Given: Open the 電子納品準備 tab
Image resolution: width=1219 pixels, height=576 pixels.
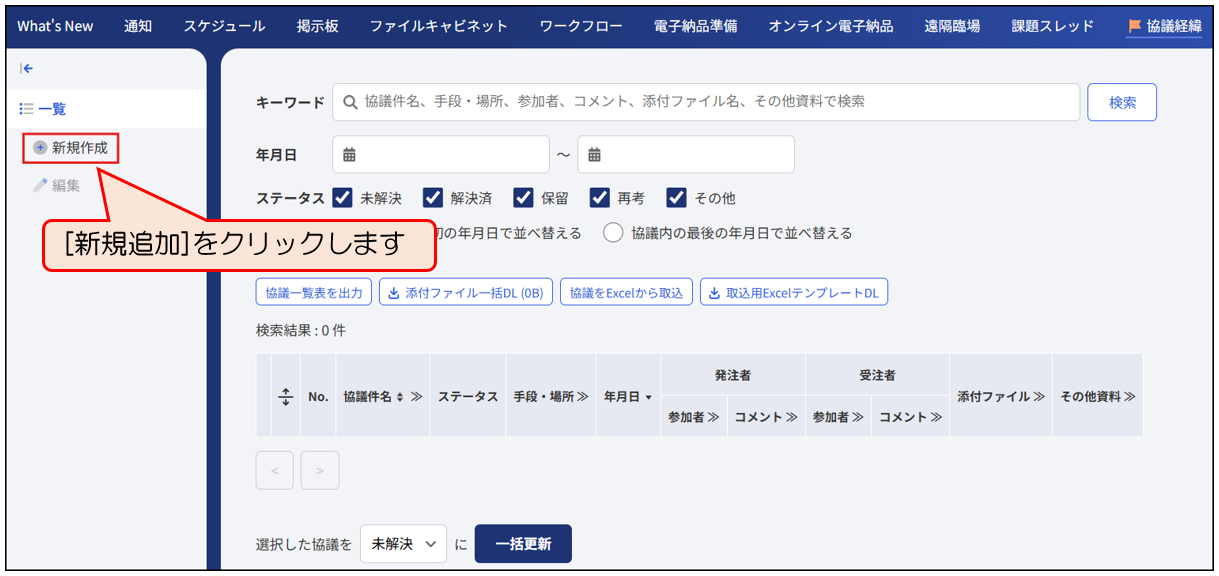Looking at the screenshot, I should 696,26.
